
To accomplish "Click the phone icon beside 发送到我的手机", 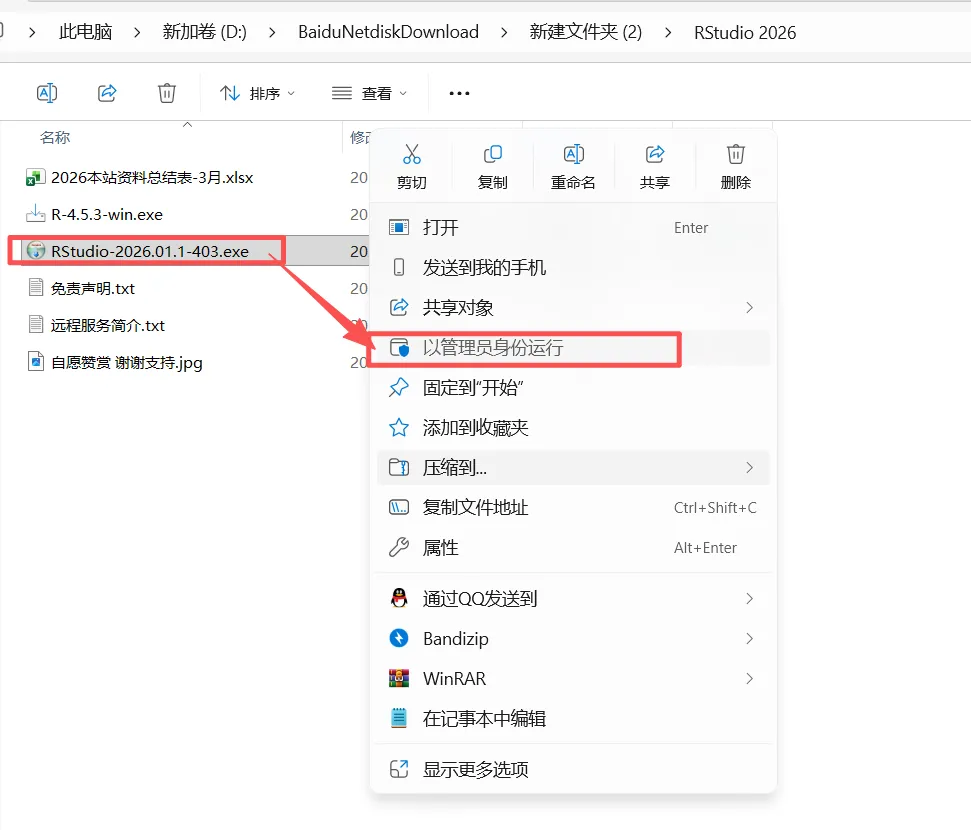I will pos(399,268).
